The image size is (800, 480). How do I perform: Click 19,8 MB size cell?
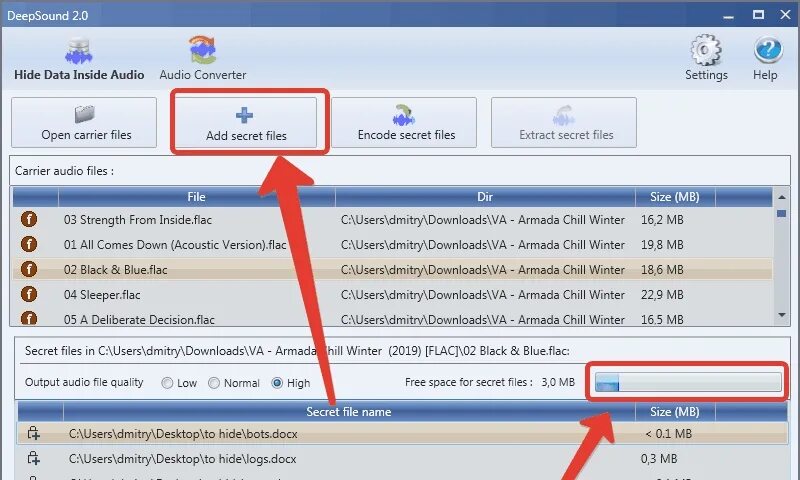point(662,245)
